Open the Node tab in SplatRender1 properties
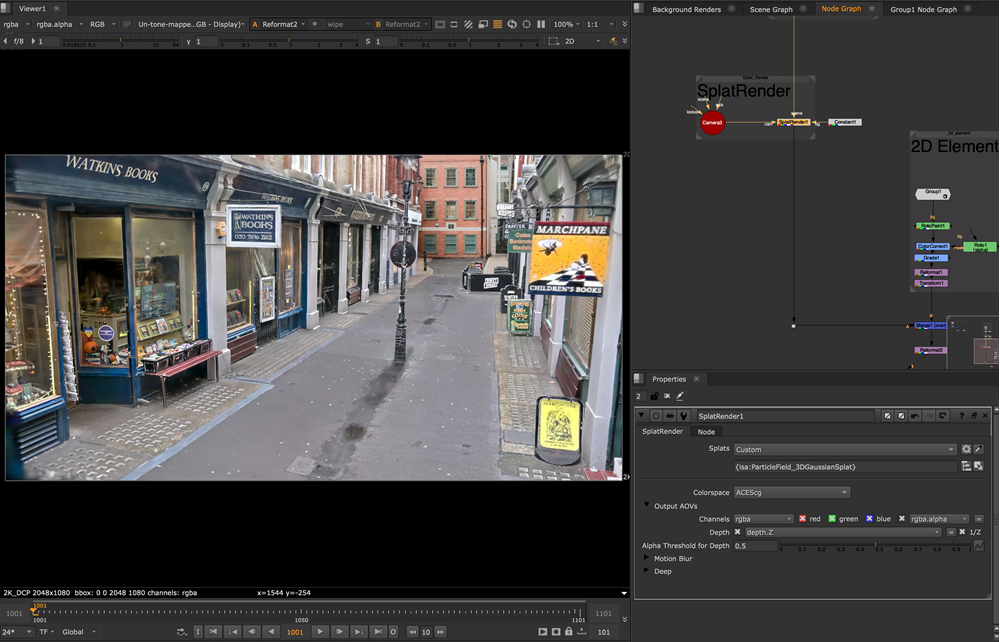The height and width of the screenshot is (642, 1000). pos(706,431)
